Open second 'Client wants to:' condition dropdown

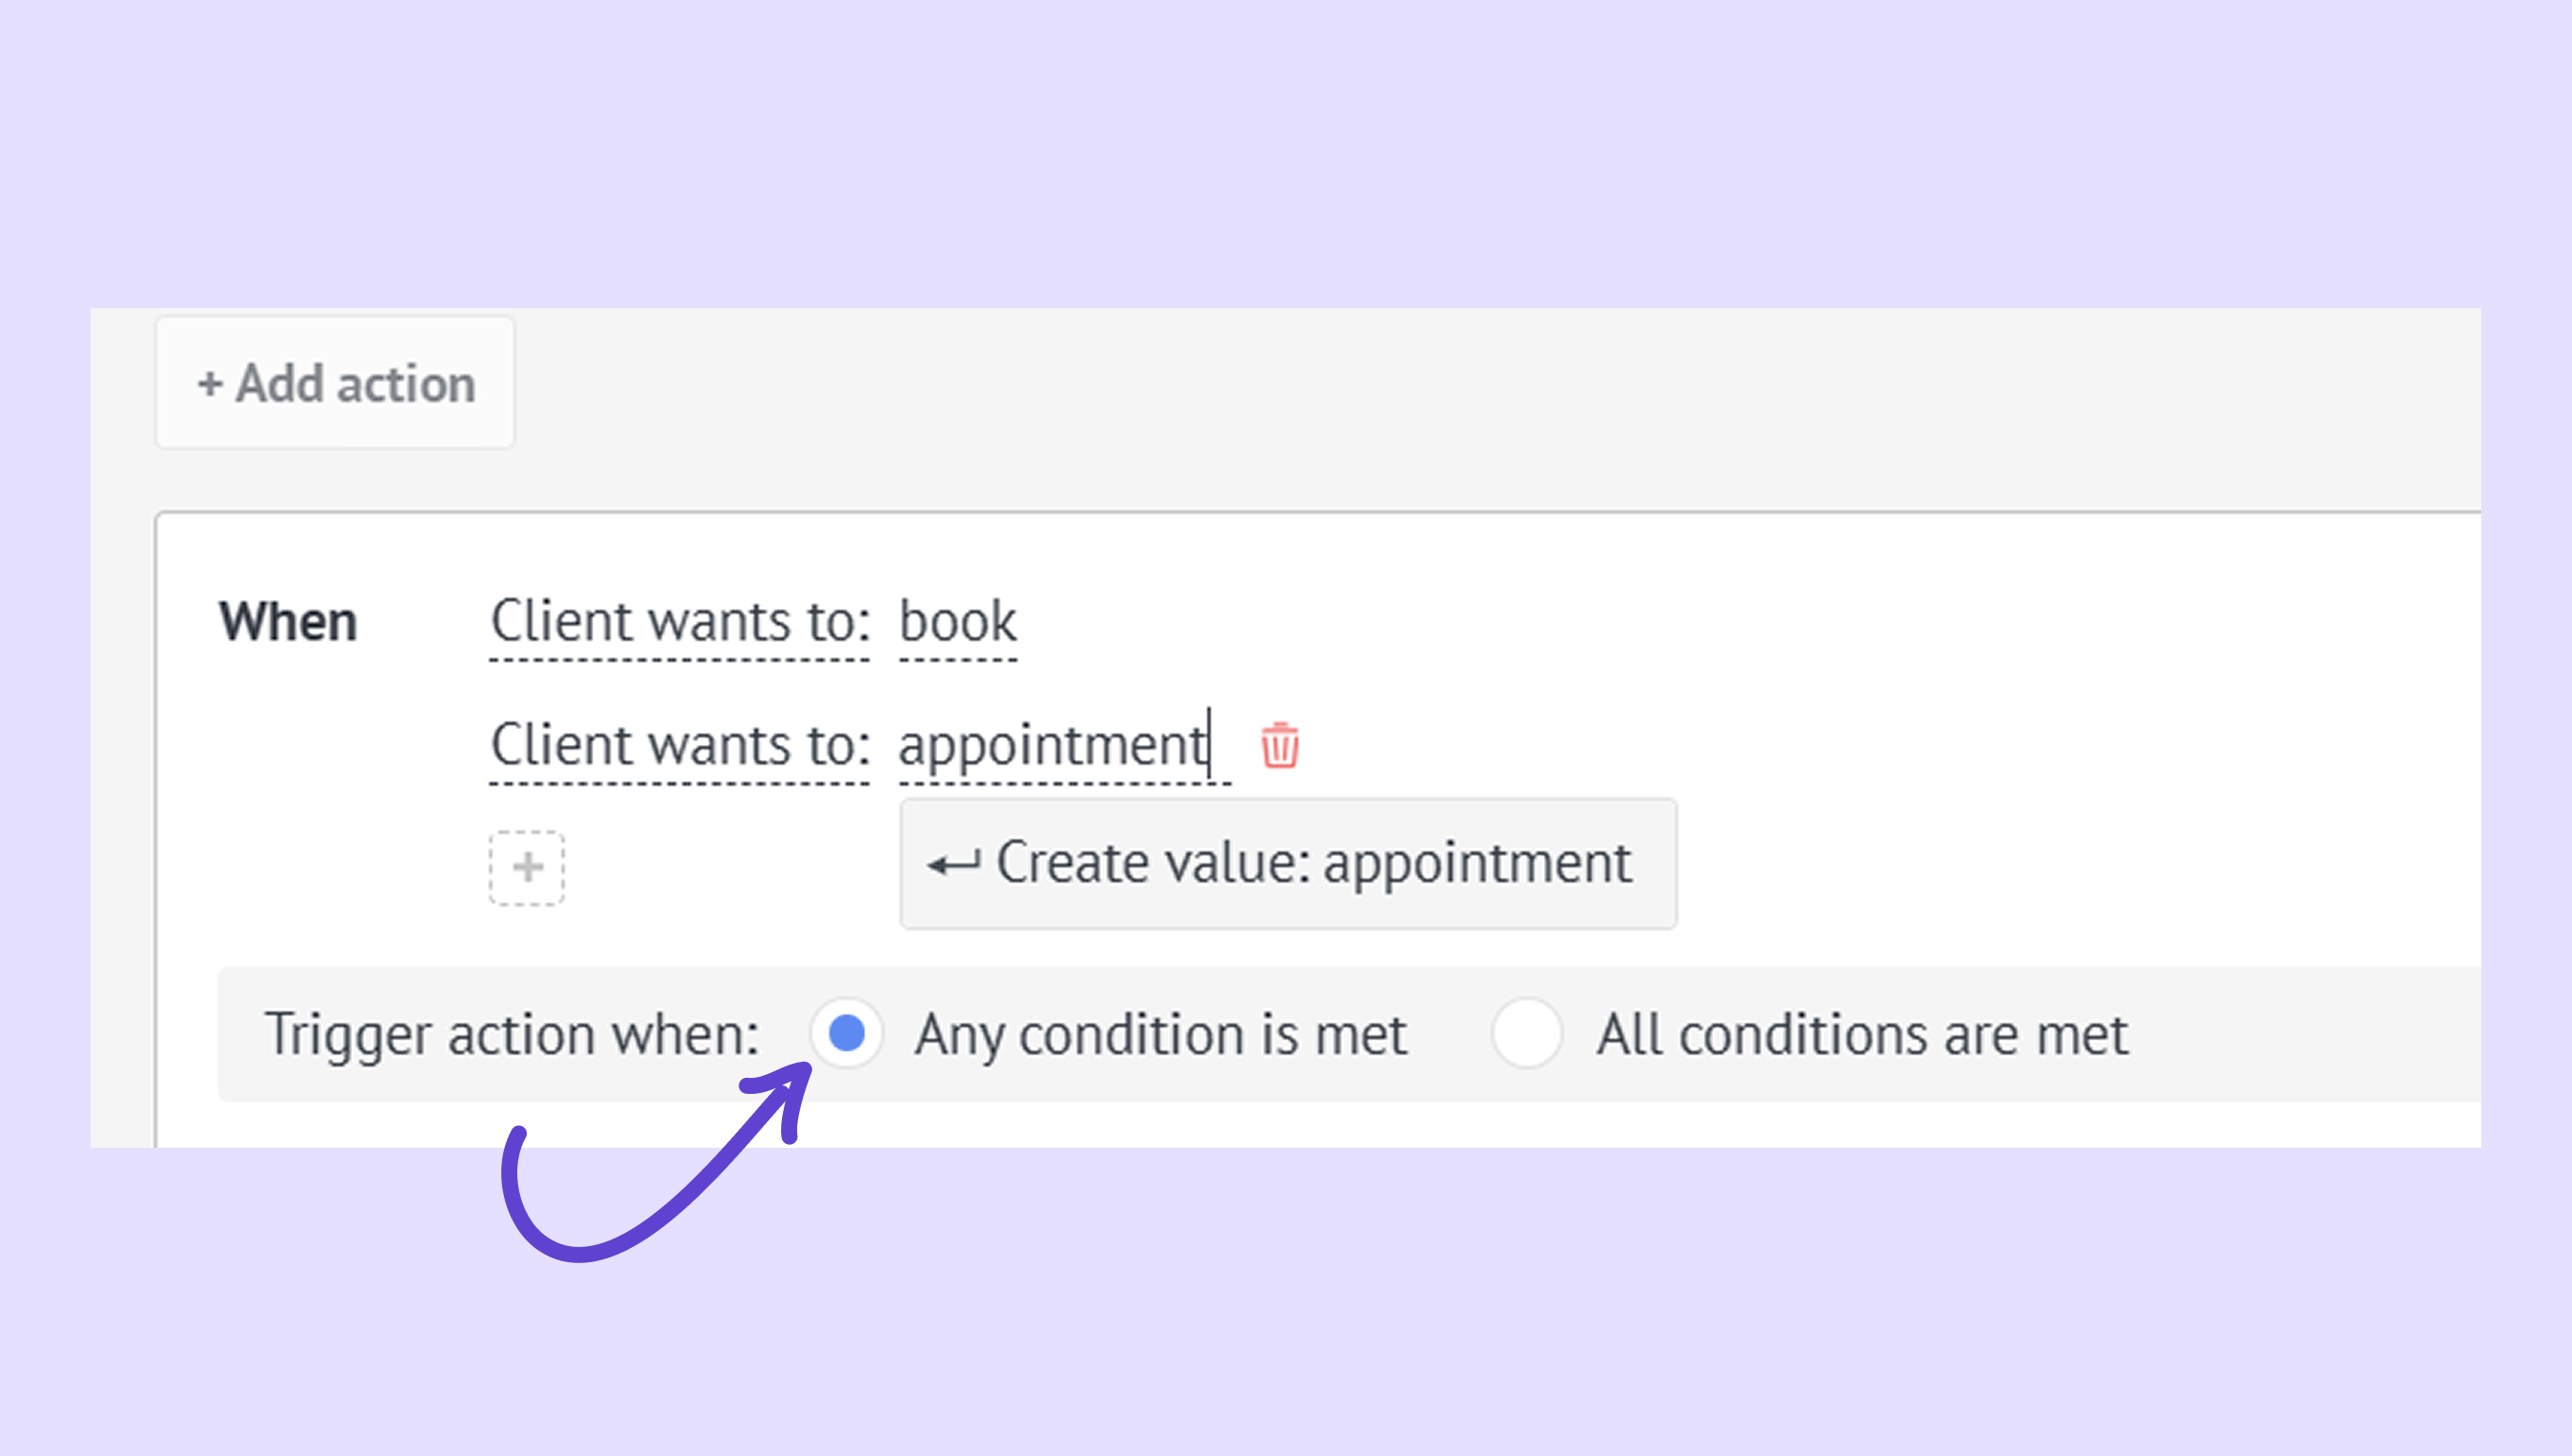(x=680, y=746)
